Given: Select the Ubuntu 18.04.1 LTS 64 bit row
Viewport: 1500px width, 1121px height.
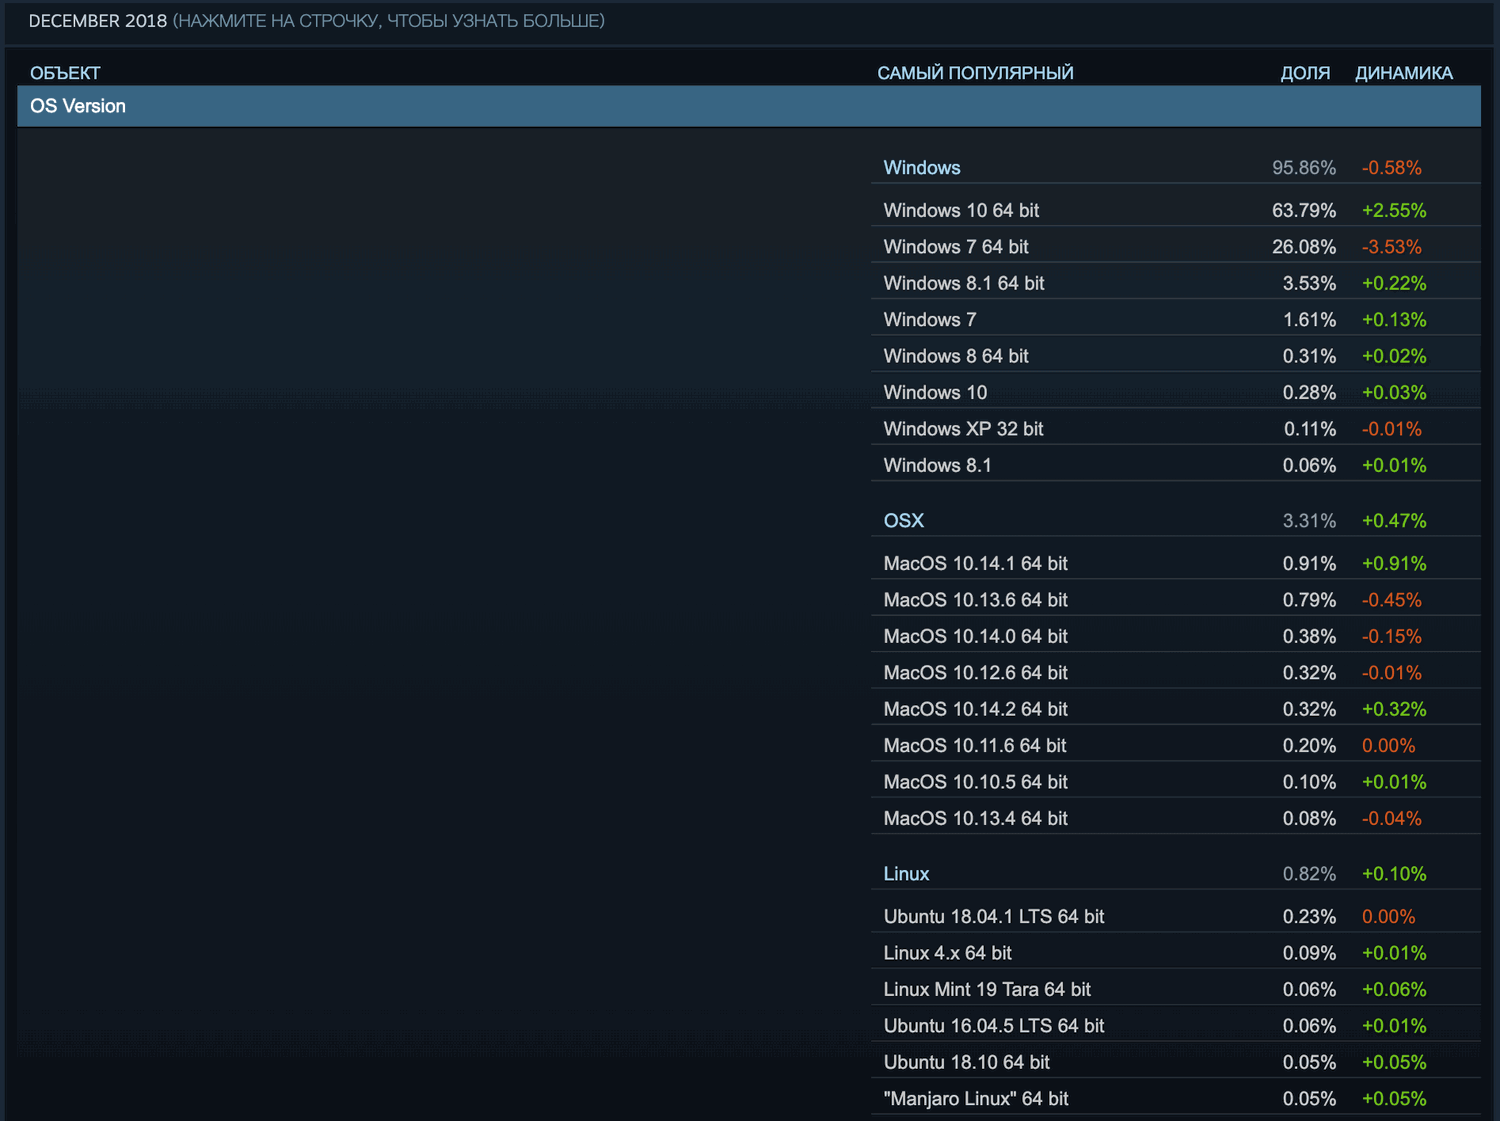Looking at the screenshot, I should (994, 916).
